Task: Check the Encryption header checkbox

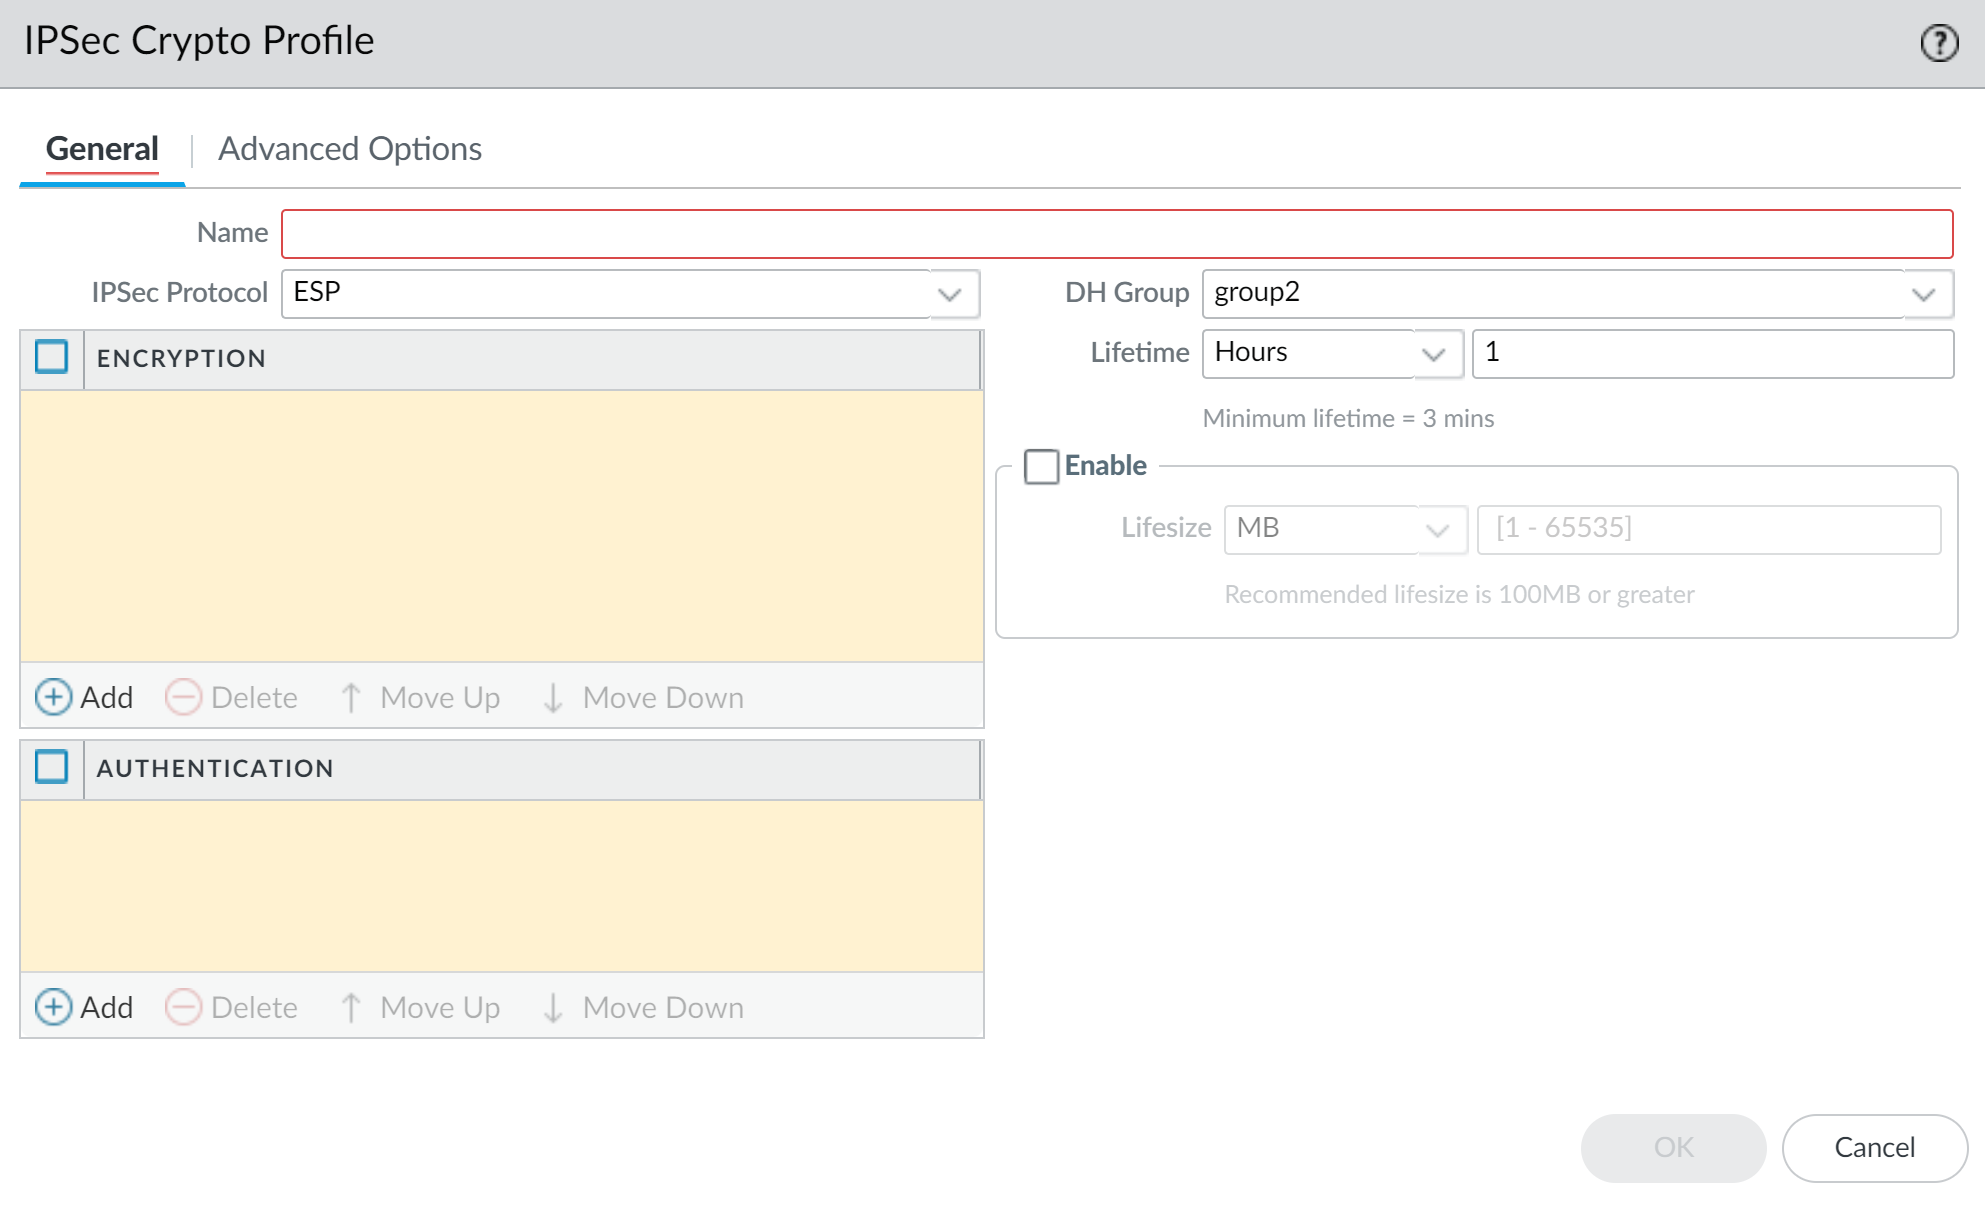Action: coord(52,357)
